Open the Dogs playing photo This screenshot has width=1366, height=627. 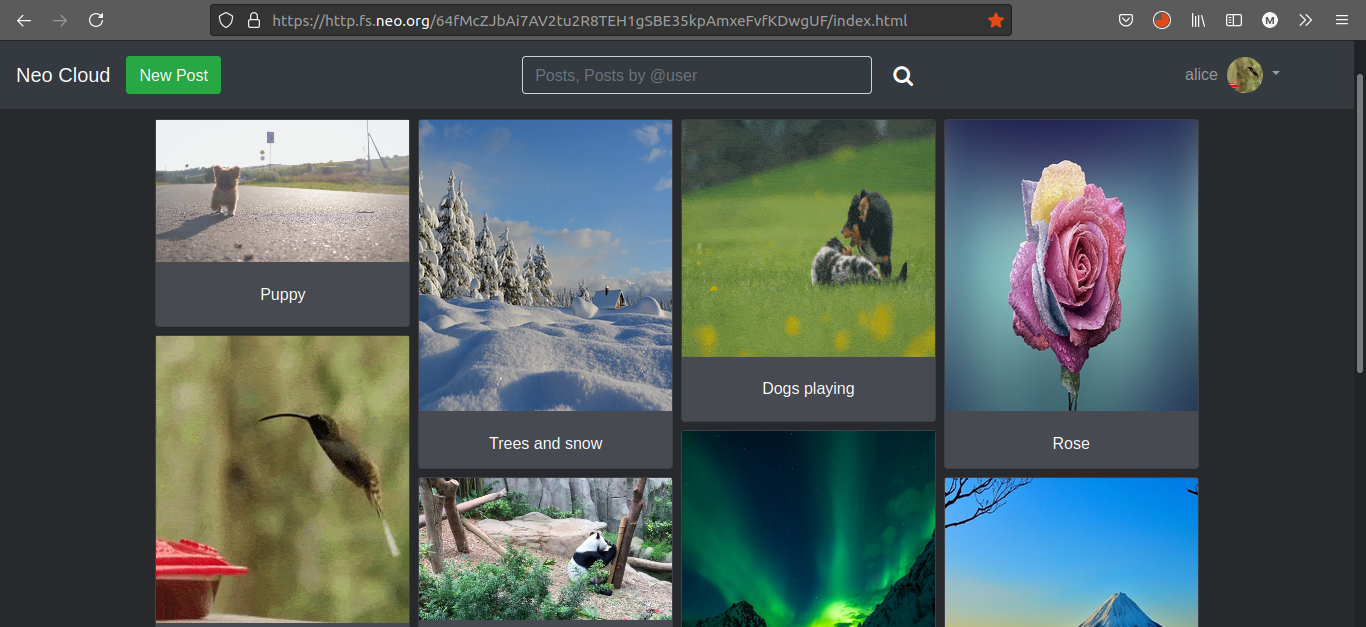tap(808, 238)
